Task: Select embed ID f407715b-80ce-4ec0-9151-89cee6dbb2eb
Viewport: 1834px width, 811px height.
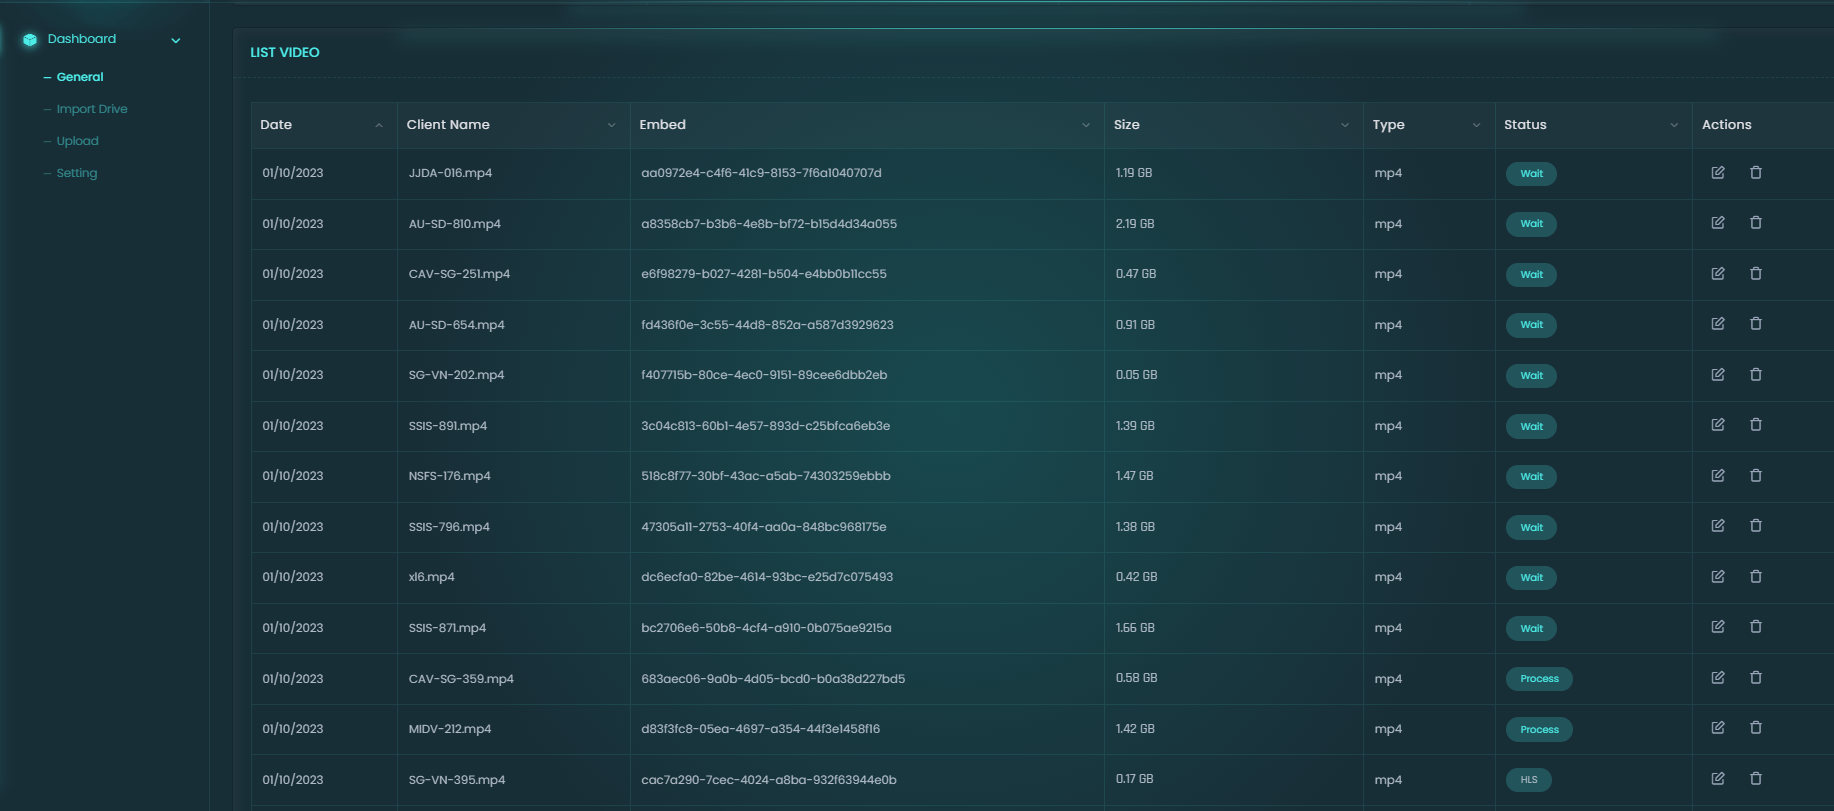Action: coord(764,375)
